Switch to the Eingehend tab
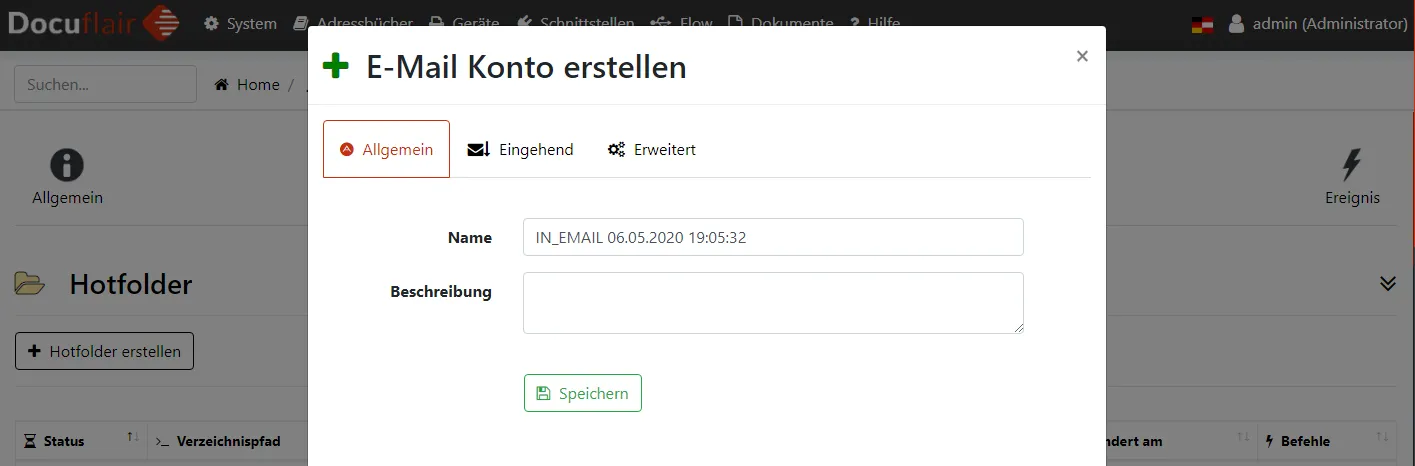 (x=521, y=150)
